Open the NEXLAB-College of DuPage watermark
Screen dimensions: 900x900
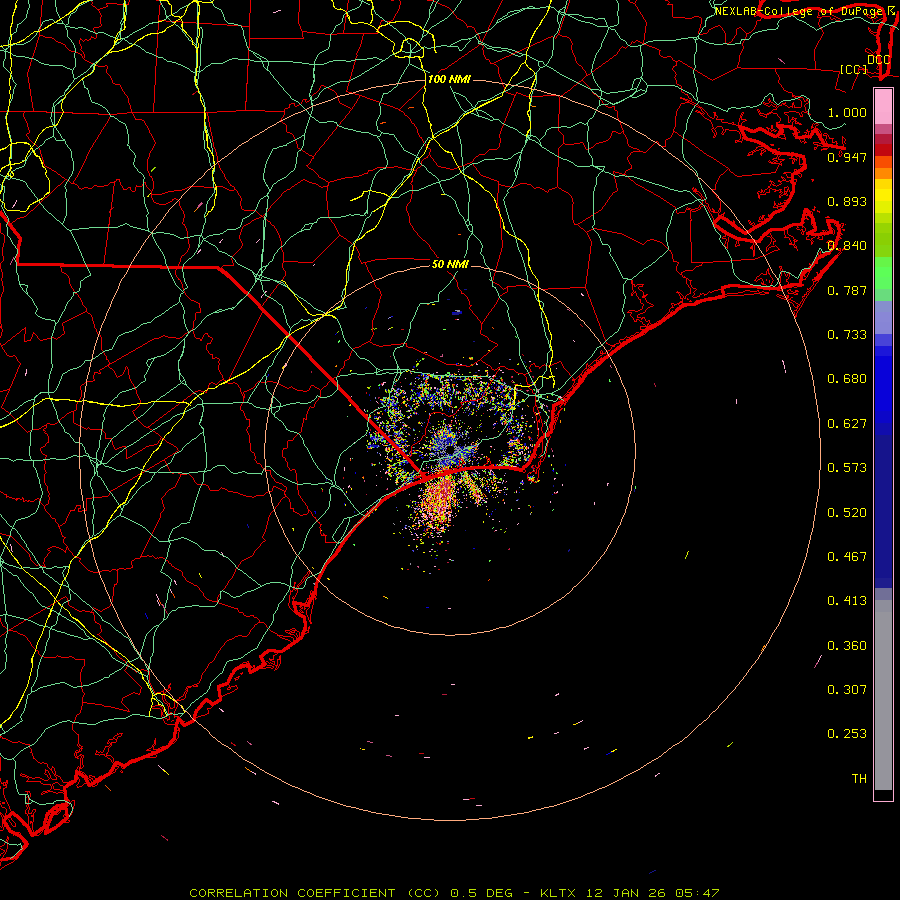pyautogui.click(x=805, y=11)
